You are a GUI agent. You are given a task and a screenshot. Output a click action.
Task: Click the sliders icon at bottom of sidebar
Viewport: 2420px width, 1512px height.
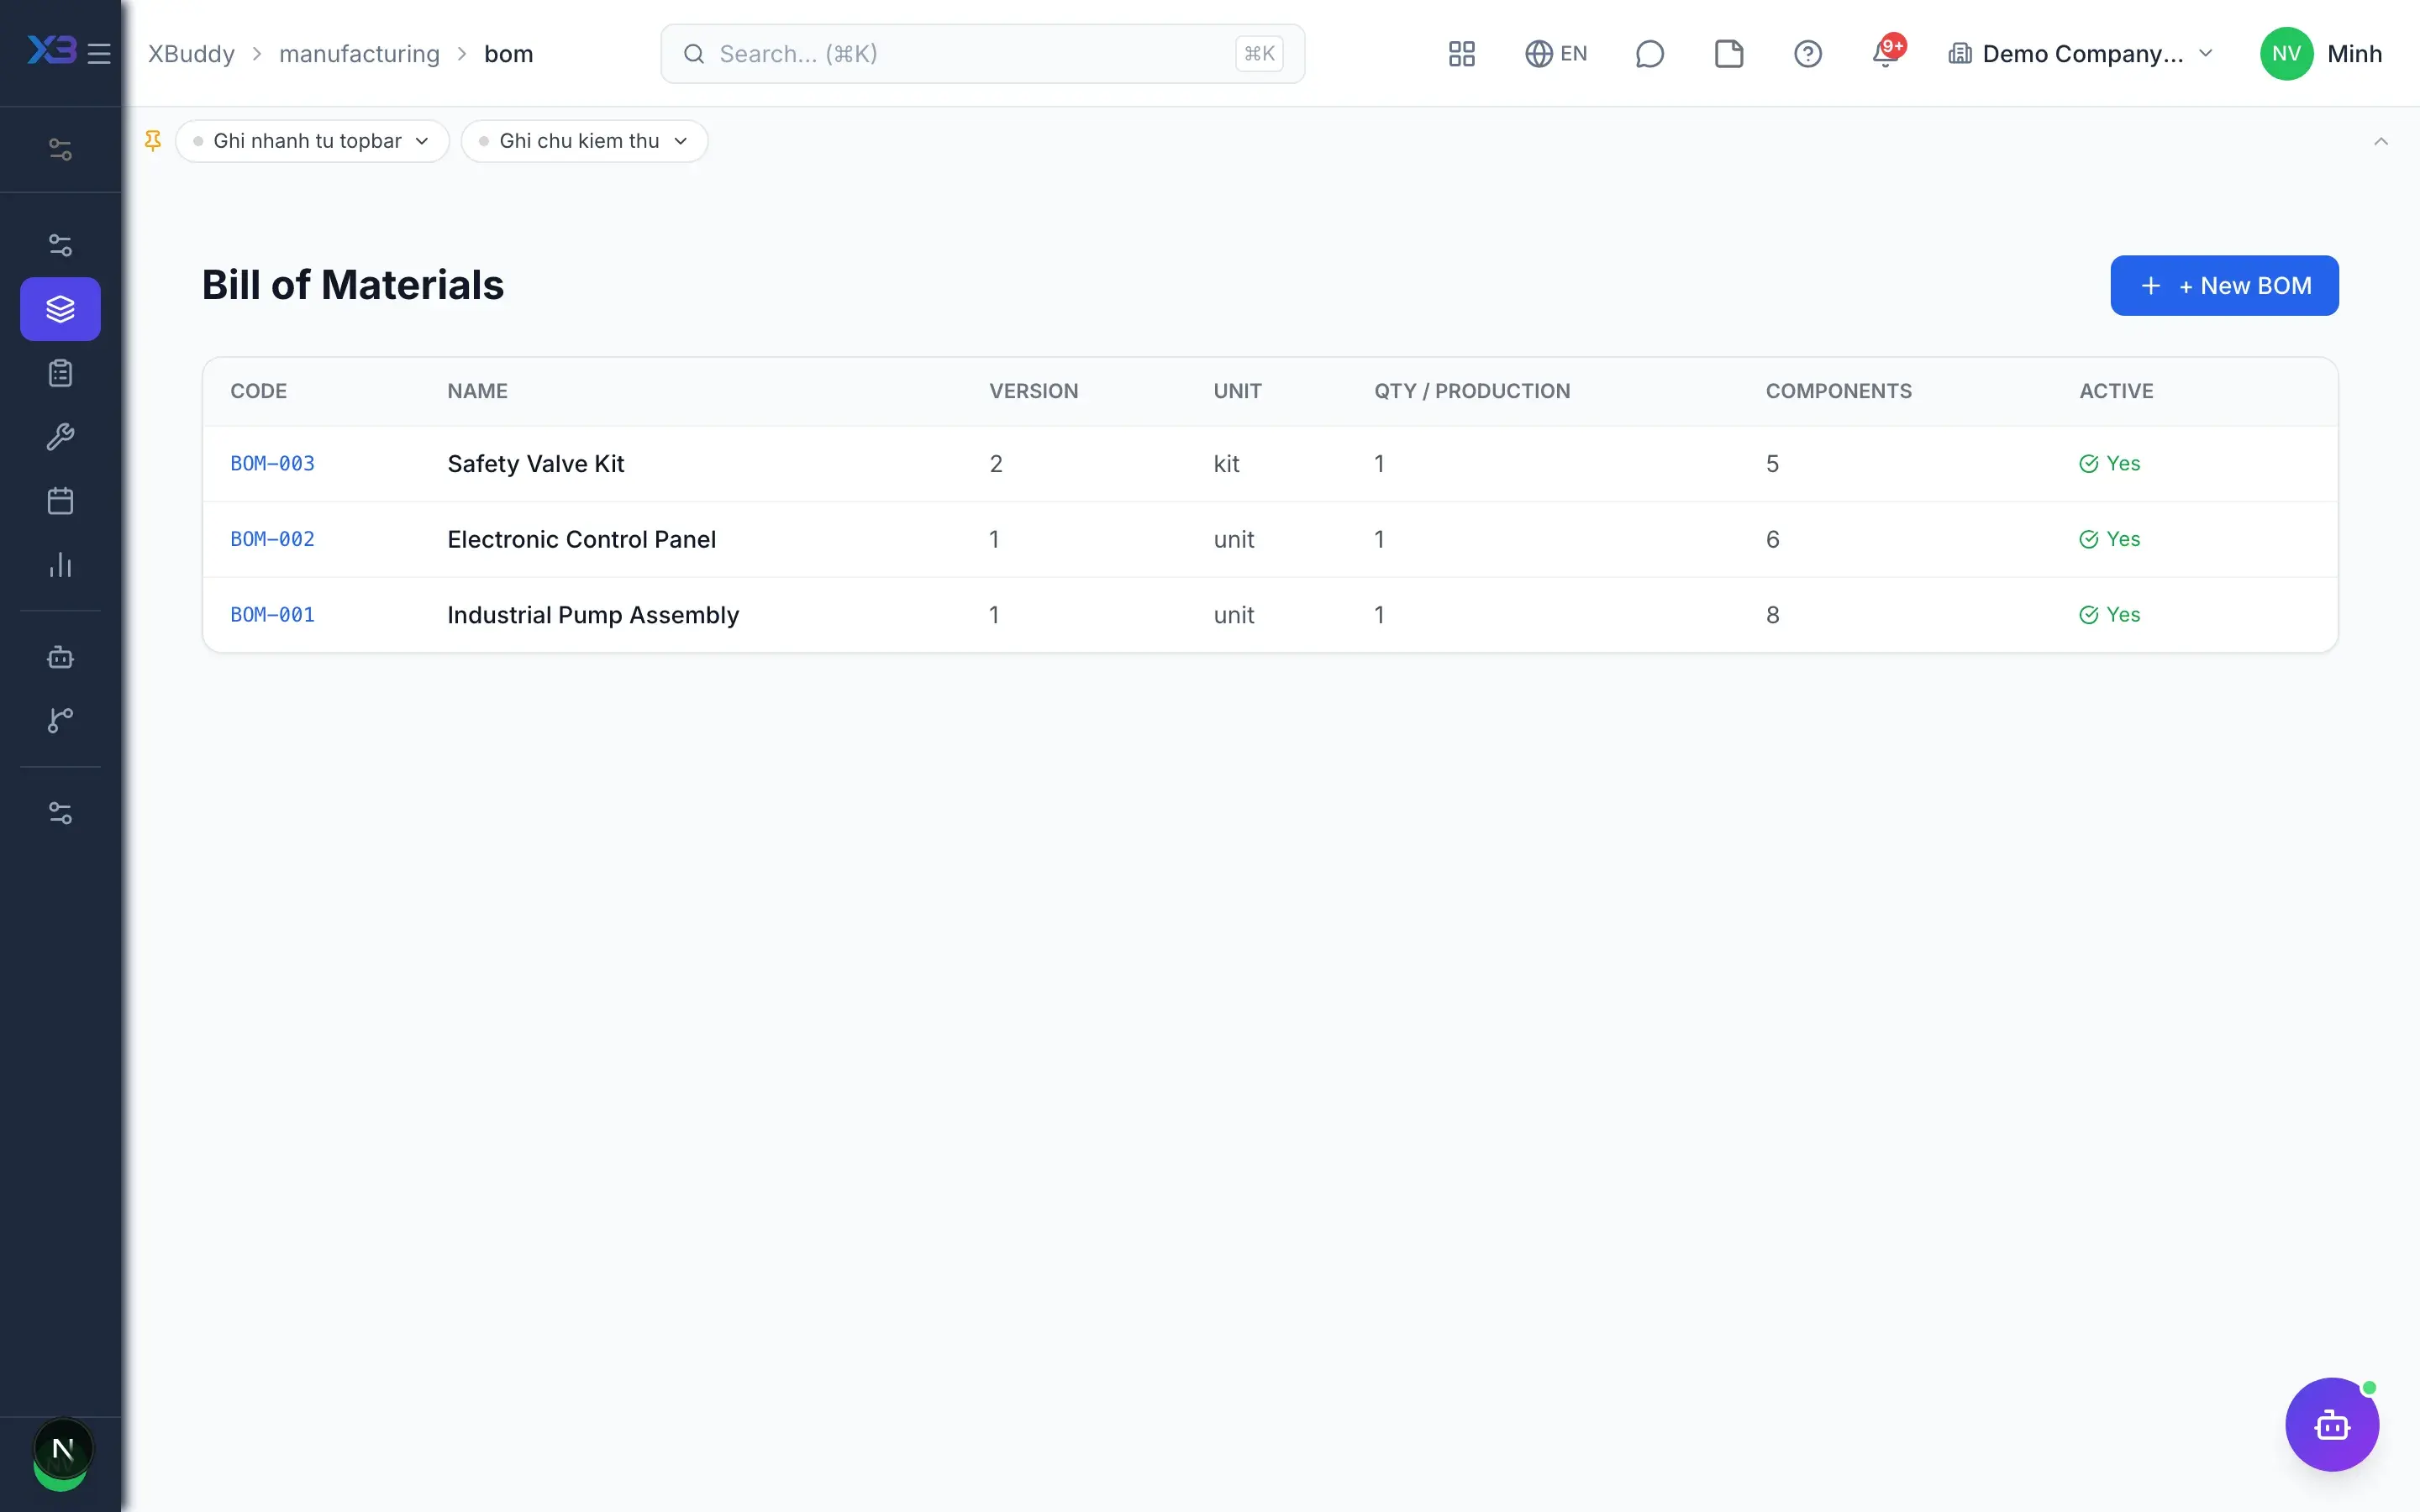point(60,813)
